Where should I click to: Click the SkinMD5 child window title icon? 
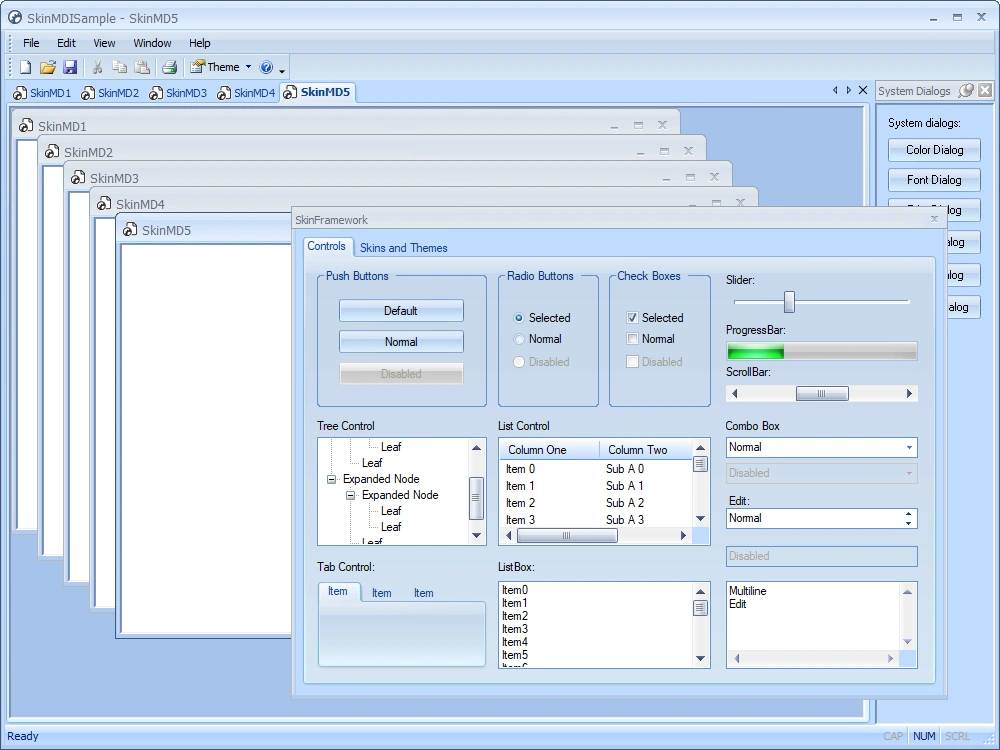click(130, 229)
